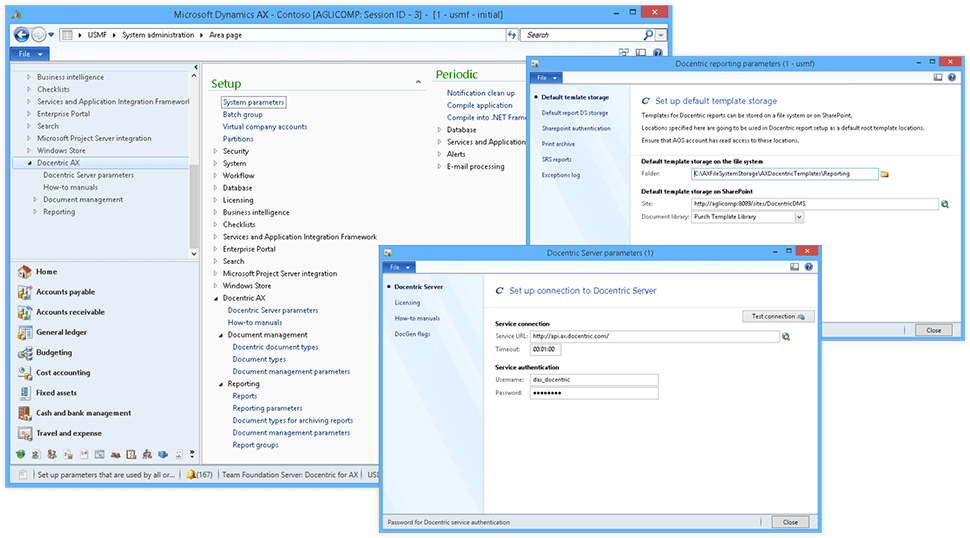Click the Username field
Screen dimensions: 970x538
594,380
